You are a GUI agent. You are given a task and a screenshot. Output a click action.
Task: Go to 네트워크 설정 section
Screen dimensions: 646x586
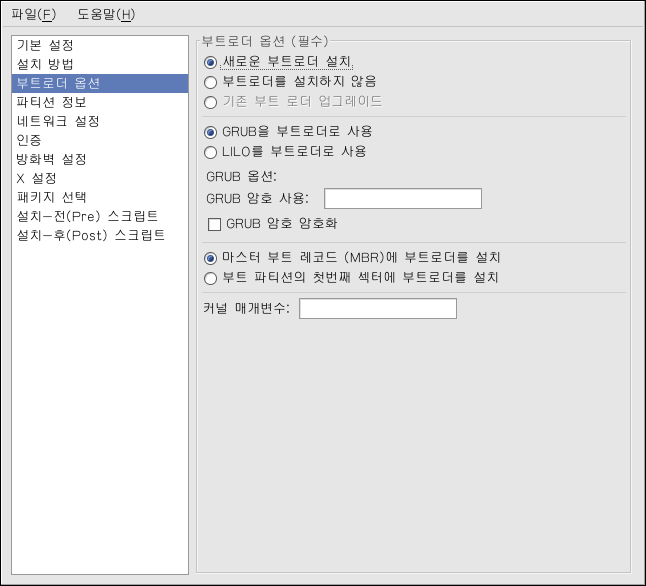(x=57, y=121)
